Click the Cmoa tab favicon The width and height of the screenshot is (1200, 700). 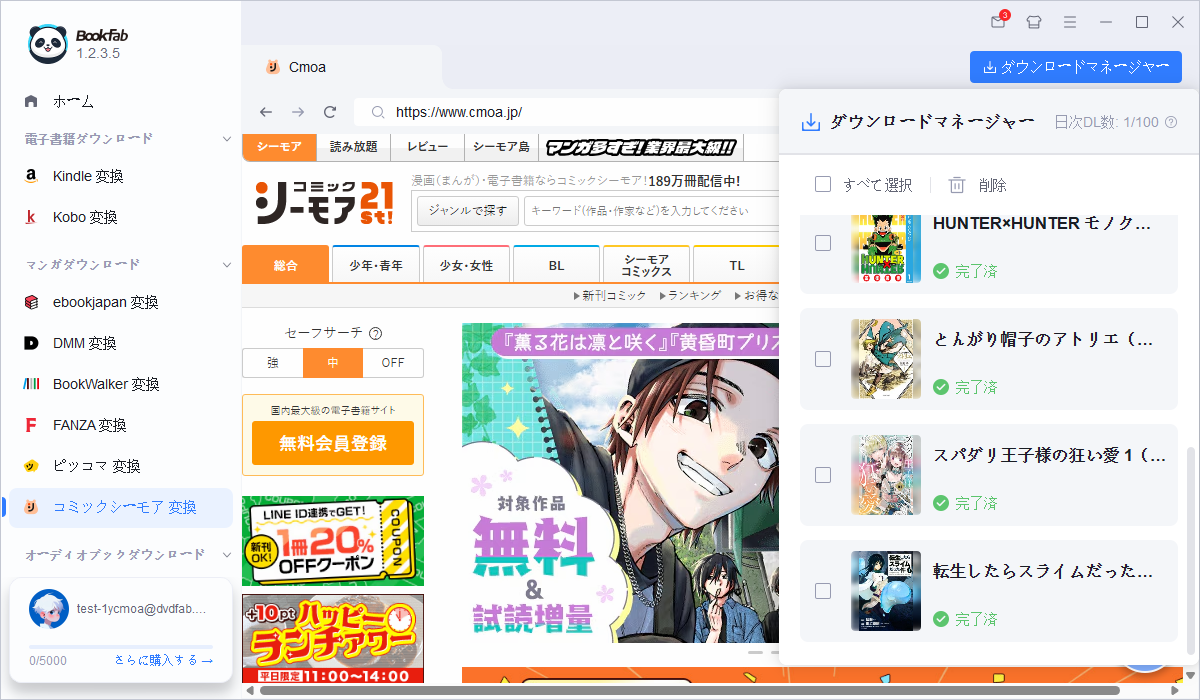(x=272, y=67)
